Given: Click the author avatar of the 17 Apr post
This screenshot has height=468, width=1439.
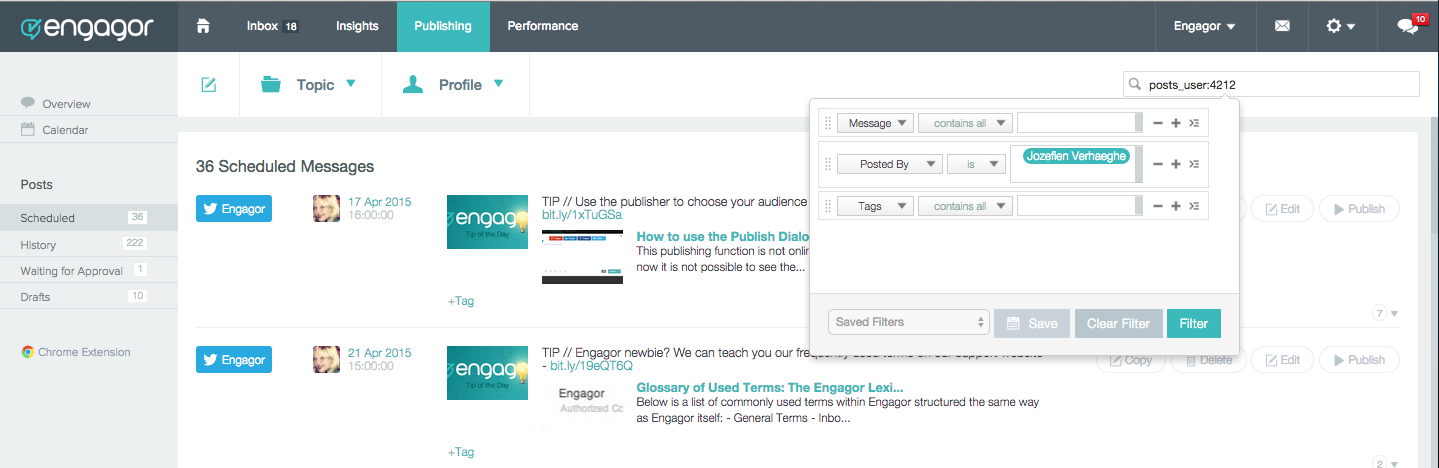Looking at the screenshot, I should coord(327,208).
